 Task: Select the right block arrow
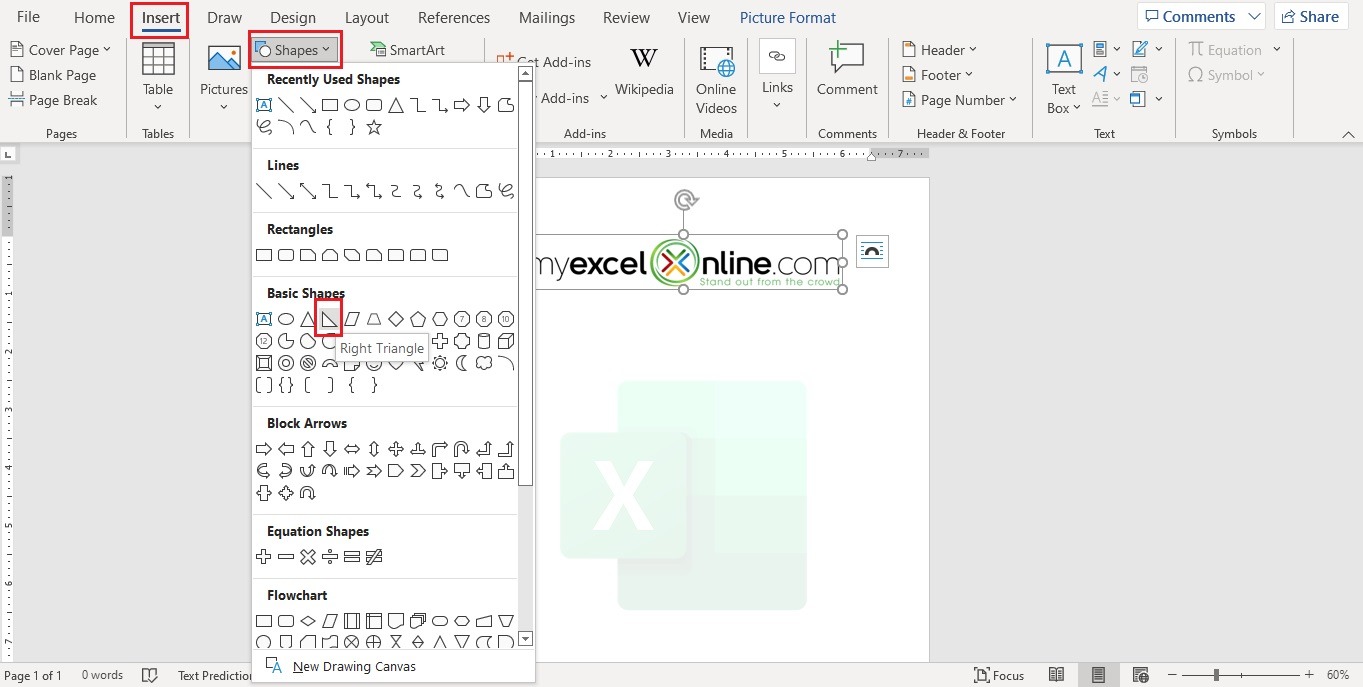coord(264,449)
